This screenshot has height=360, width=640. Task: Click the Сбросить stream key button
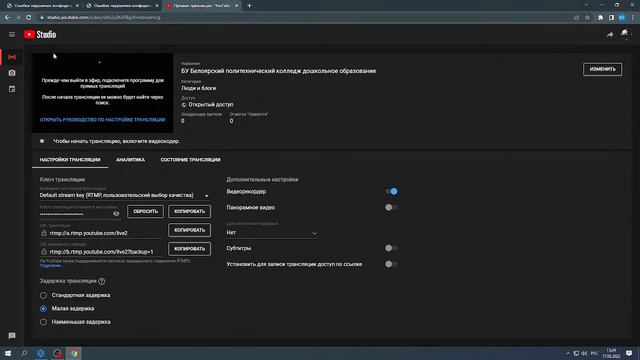click(145, 211)
